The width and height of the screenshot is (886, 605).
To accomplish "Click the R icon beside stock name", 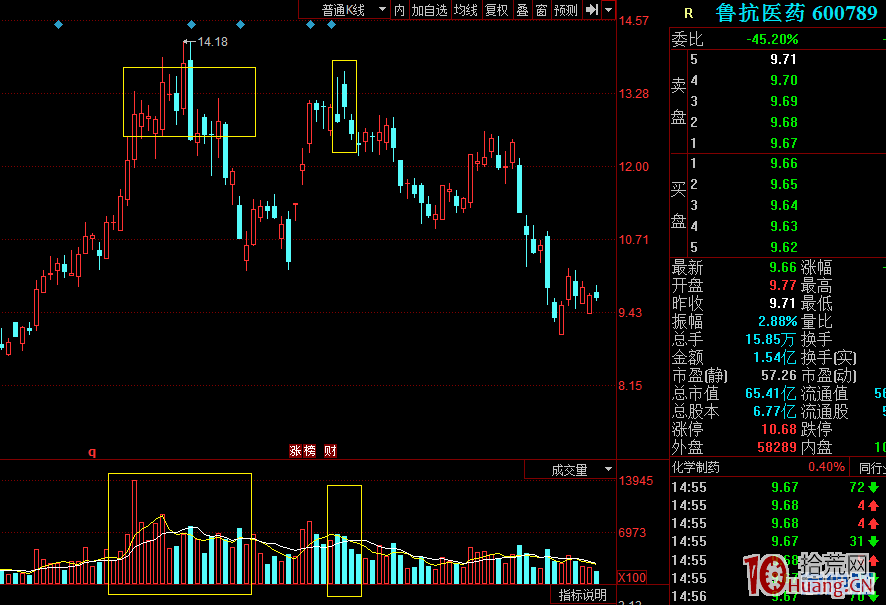I will pyautogui.click(x=688, y=13).
